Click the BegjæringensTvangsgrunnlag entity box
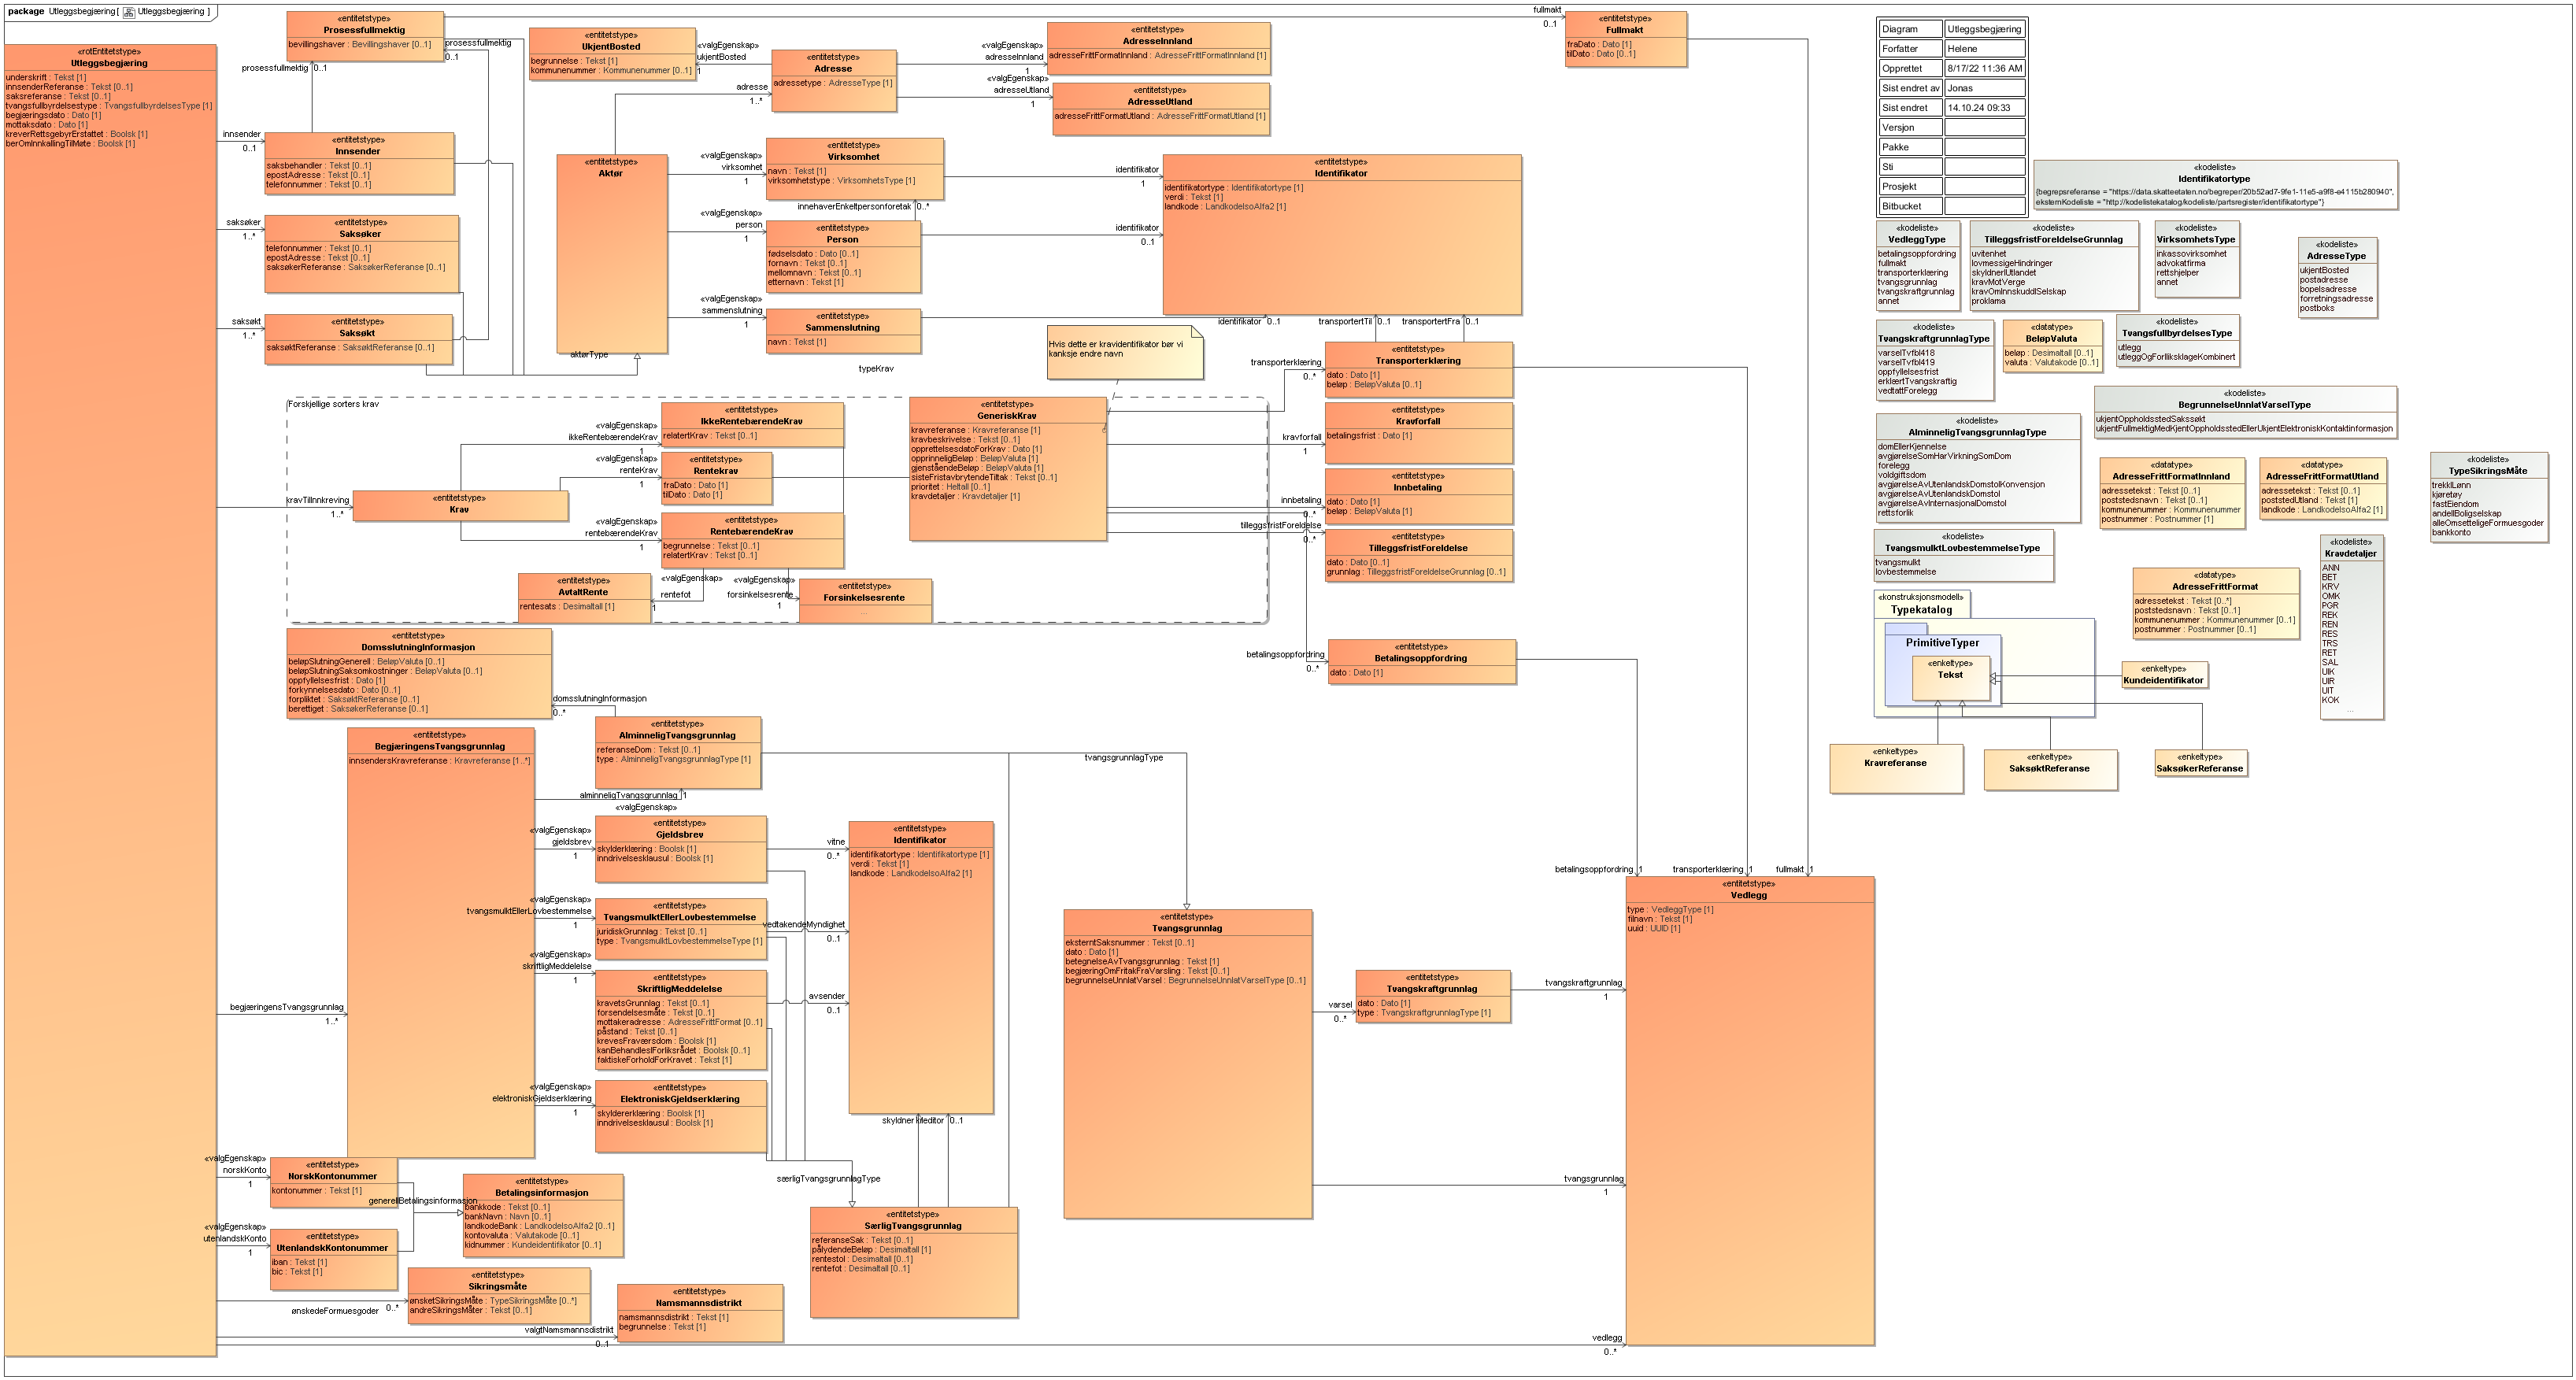 click(x=440, y=943)
